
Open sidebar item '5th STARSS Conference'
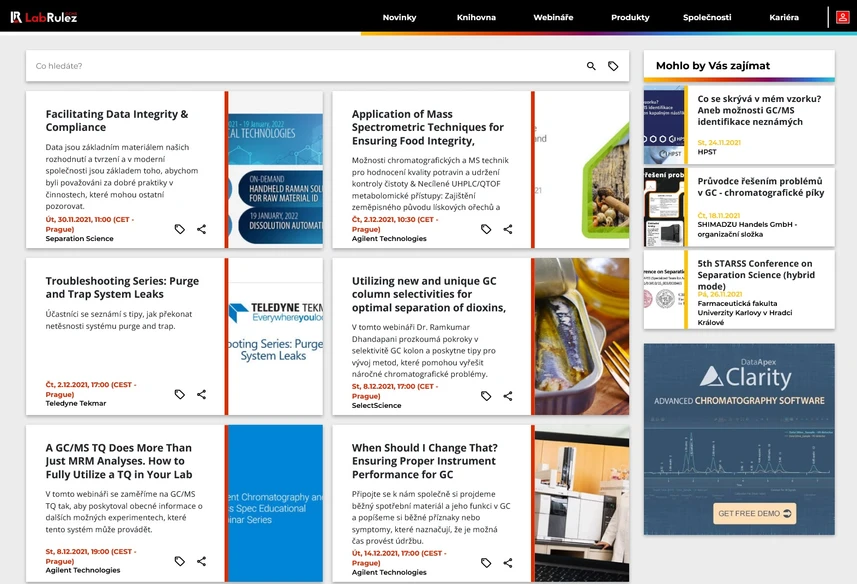756,275
